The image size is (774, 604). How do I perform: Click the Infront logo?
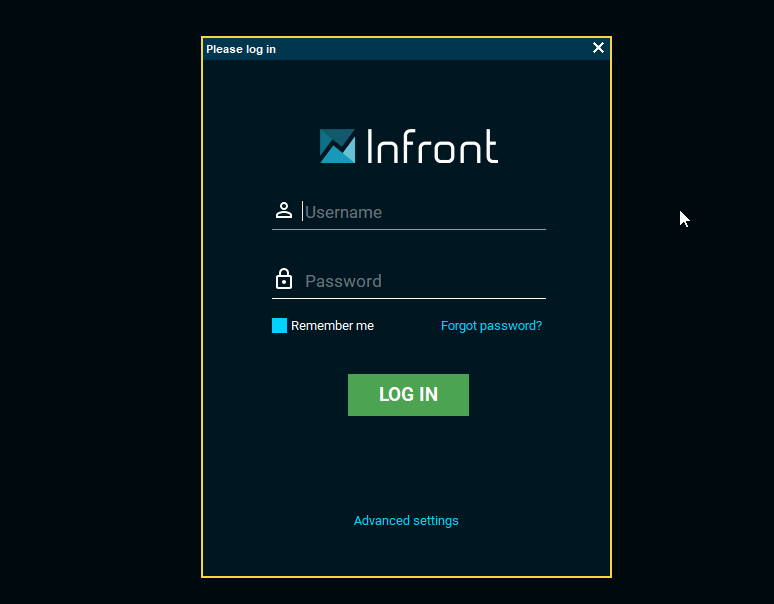[409, 146]
